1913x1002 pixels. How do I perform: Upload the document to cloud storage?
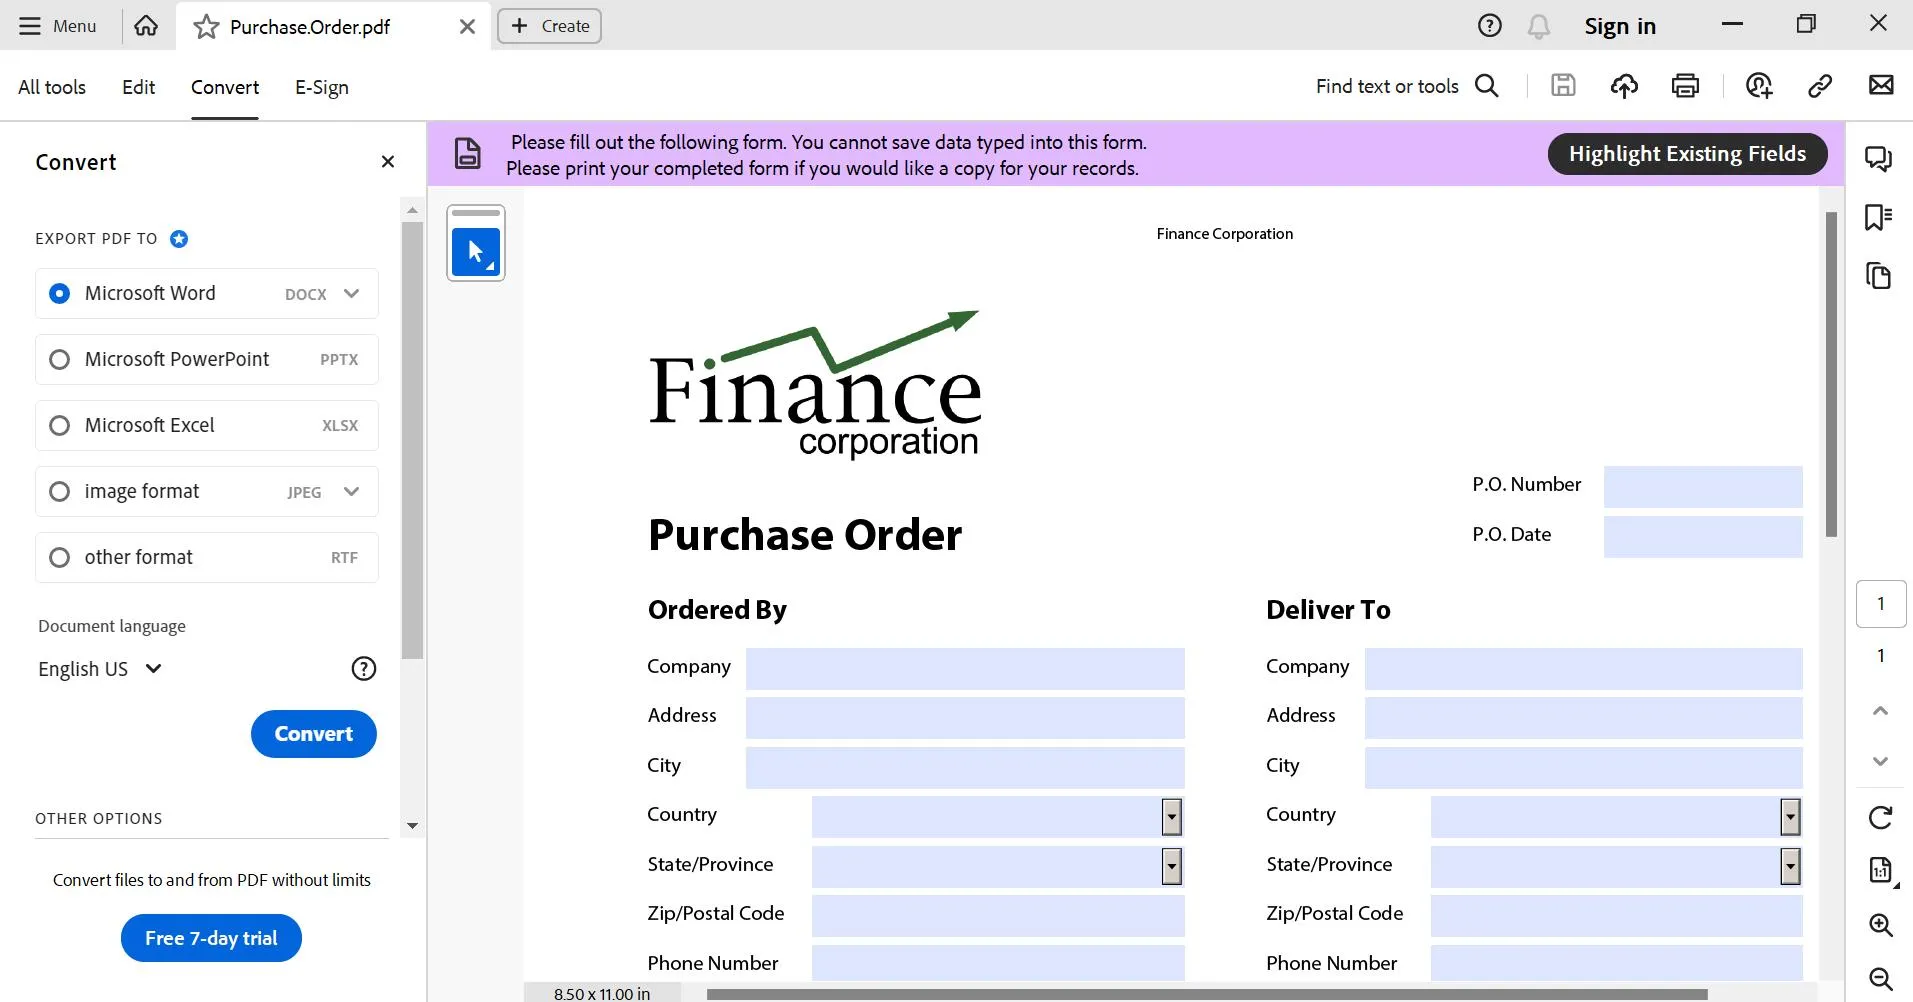click(x=1624, y=86)
